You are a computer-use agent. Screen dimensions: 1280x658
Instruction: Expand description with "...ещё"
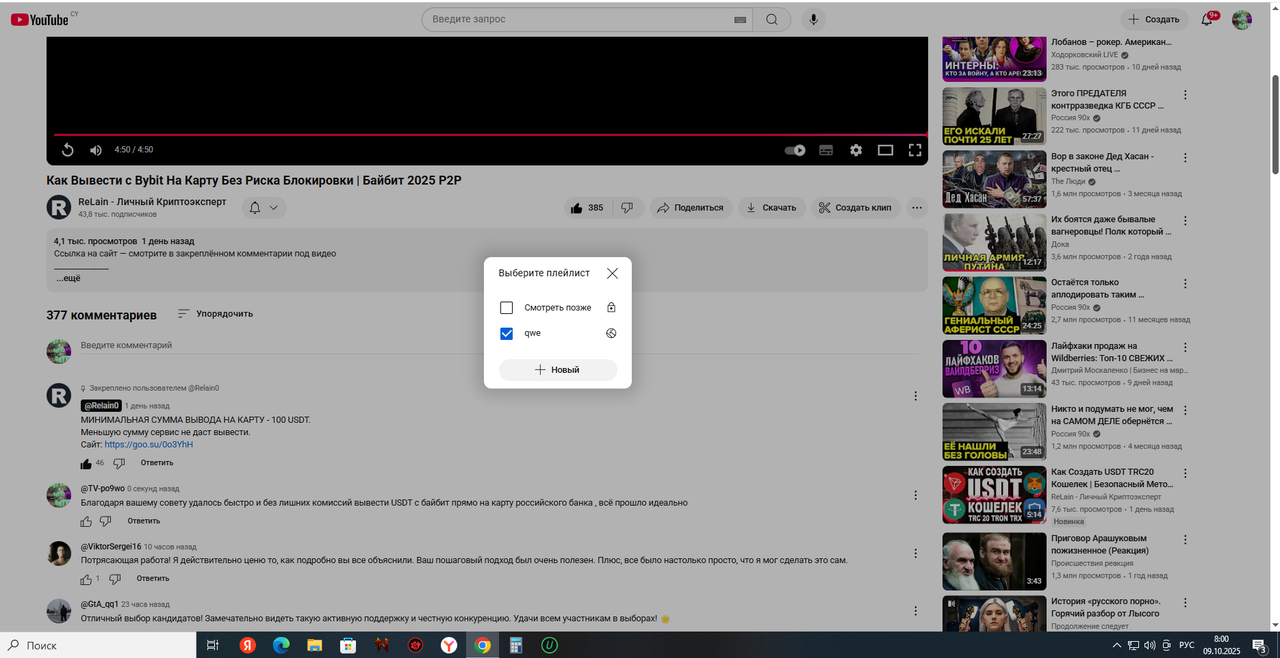(x=67, y=278)
